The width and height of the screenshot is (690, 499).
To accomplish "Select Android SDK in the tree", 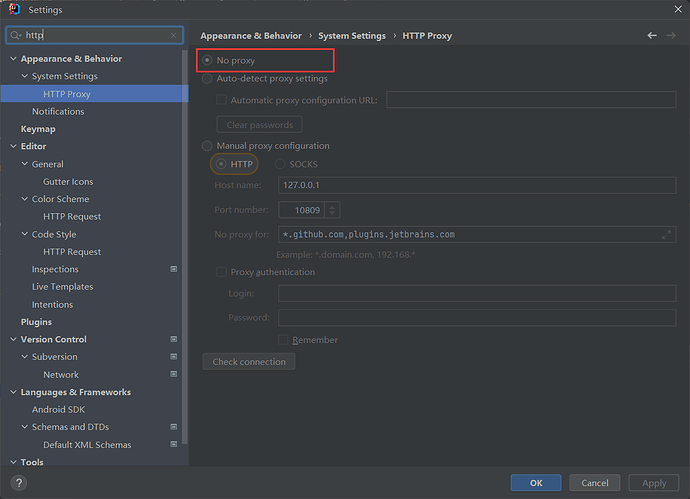I will 58,409.
